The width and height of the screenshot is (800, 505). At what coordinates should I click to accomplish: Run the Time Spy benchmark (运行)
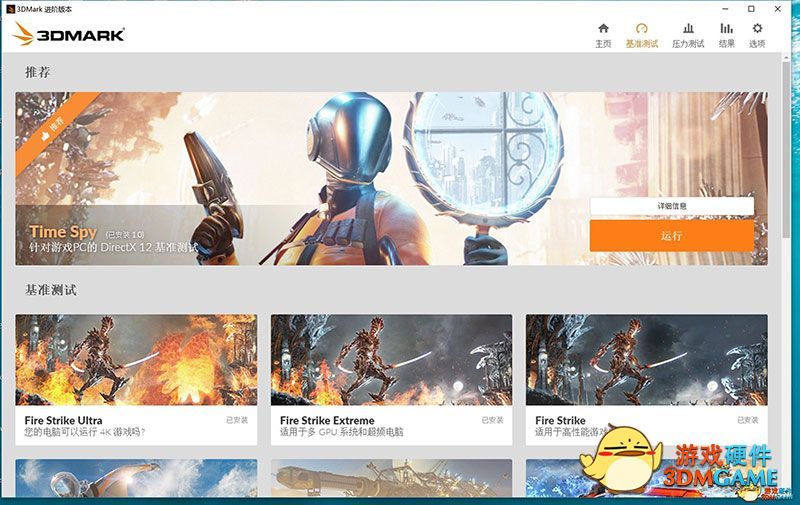coord(672,236)
